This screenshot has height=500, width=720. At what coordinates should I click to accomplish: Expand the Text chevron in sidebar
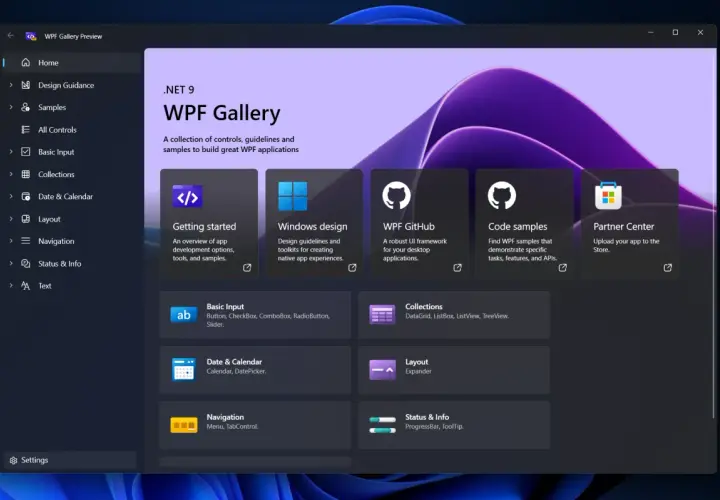pos(11,286)
